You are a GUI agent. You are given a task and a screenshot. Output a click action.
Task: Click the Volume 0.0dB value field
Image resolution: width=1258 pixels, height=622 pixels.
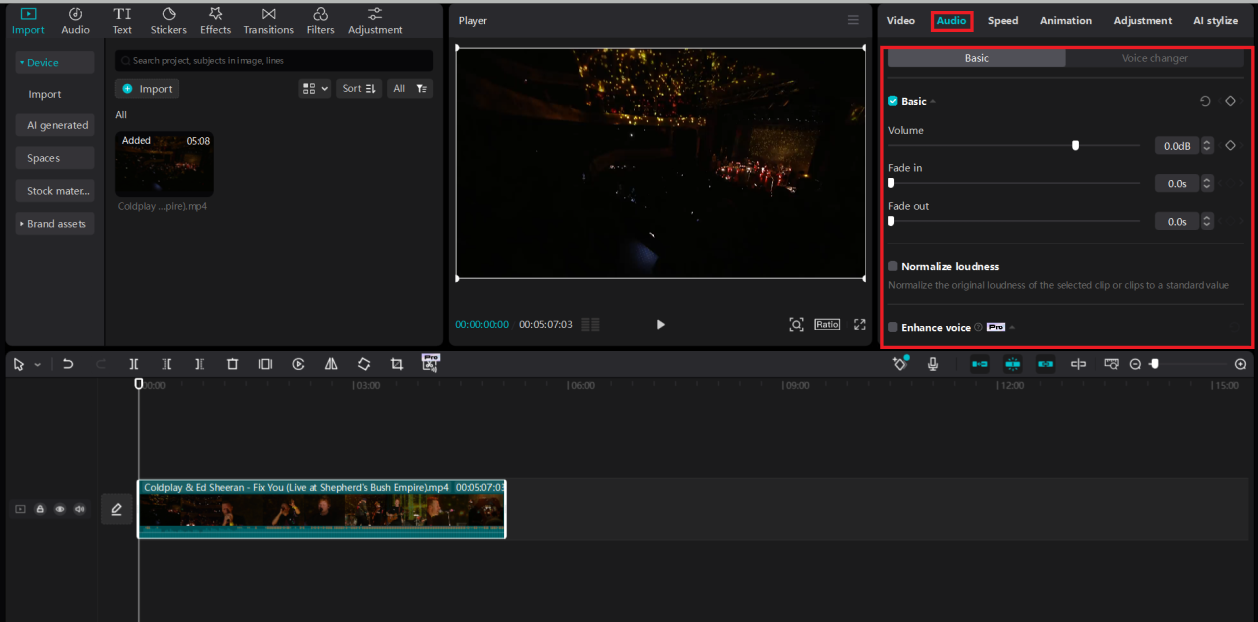click(x=1177, y=146)
